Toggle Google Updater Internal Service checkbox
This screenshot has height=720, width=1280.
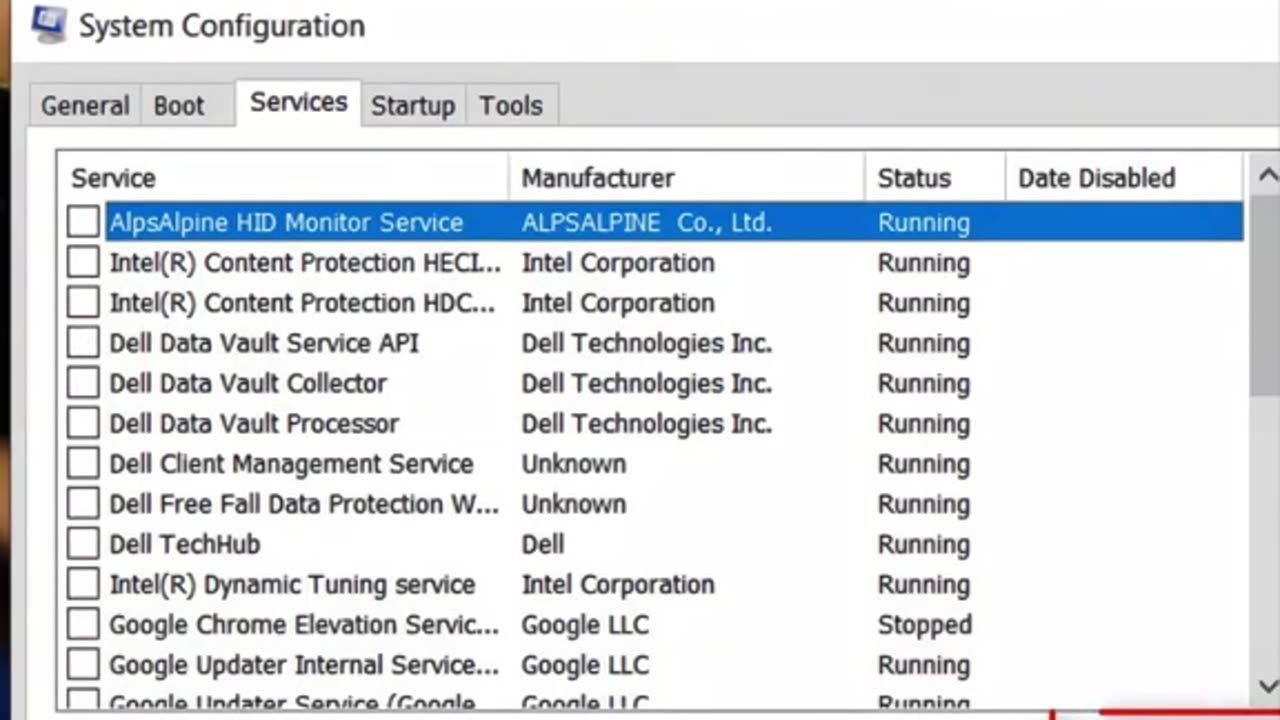click(83, 665)
